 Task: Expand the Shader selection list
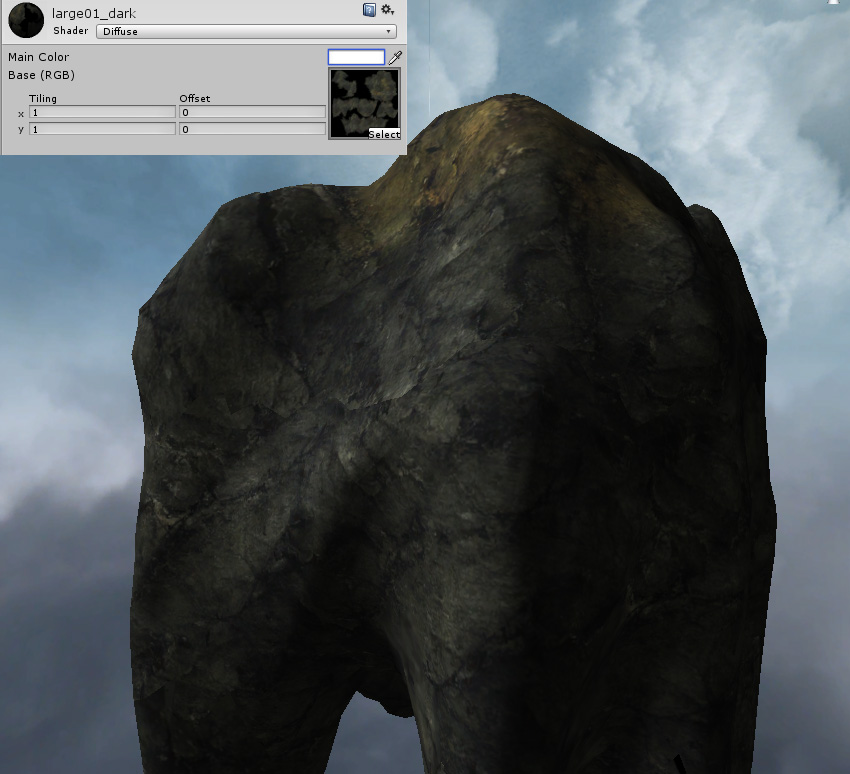point(247,31)
